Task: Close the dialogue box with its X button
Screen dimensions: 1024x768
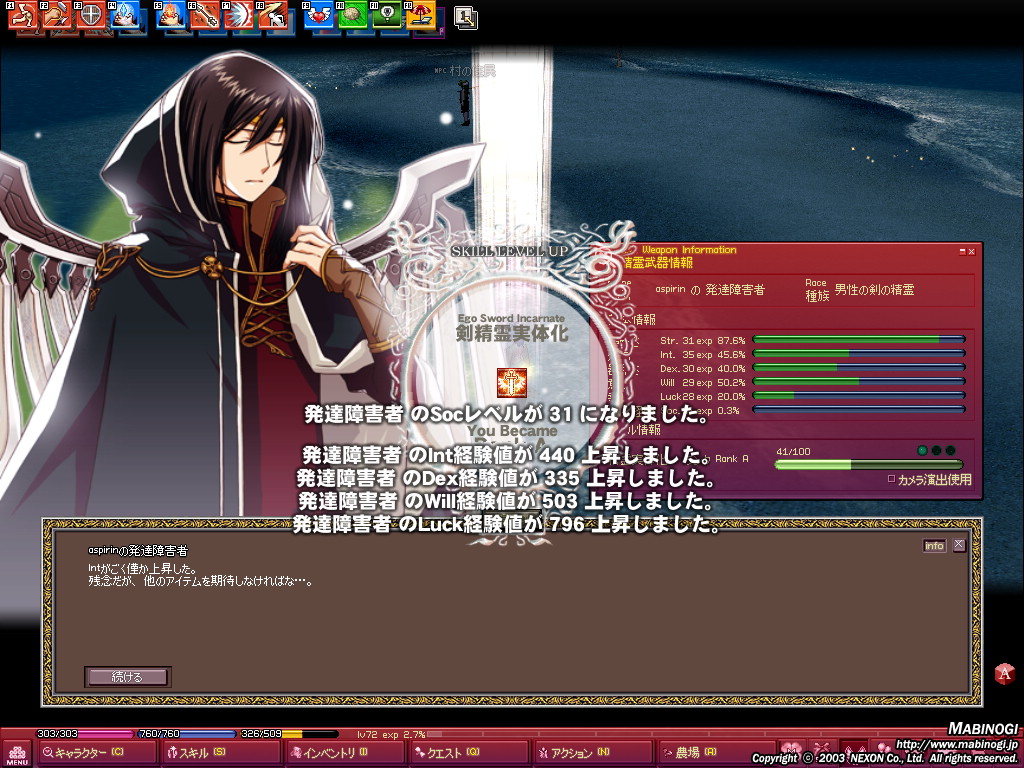Action: [x=959, y=545]
